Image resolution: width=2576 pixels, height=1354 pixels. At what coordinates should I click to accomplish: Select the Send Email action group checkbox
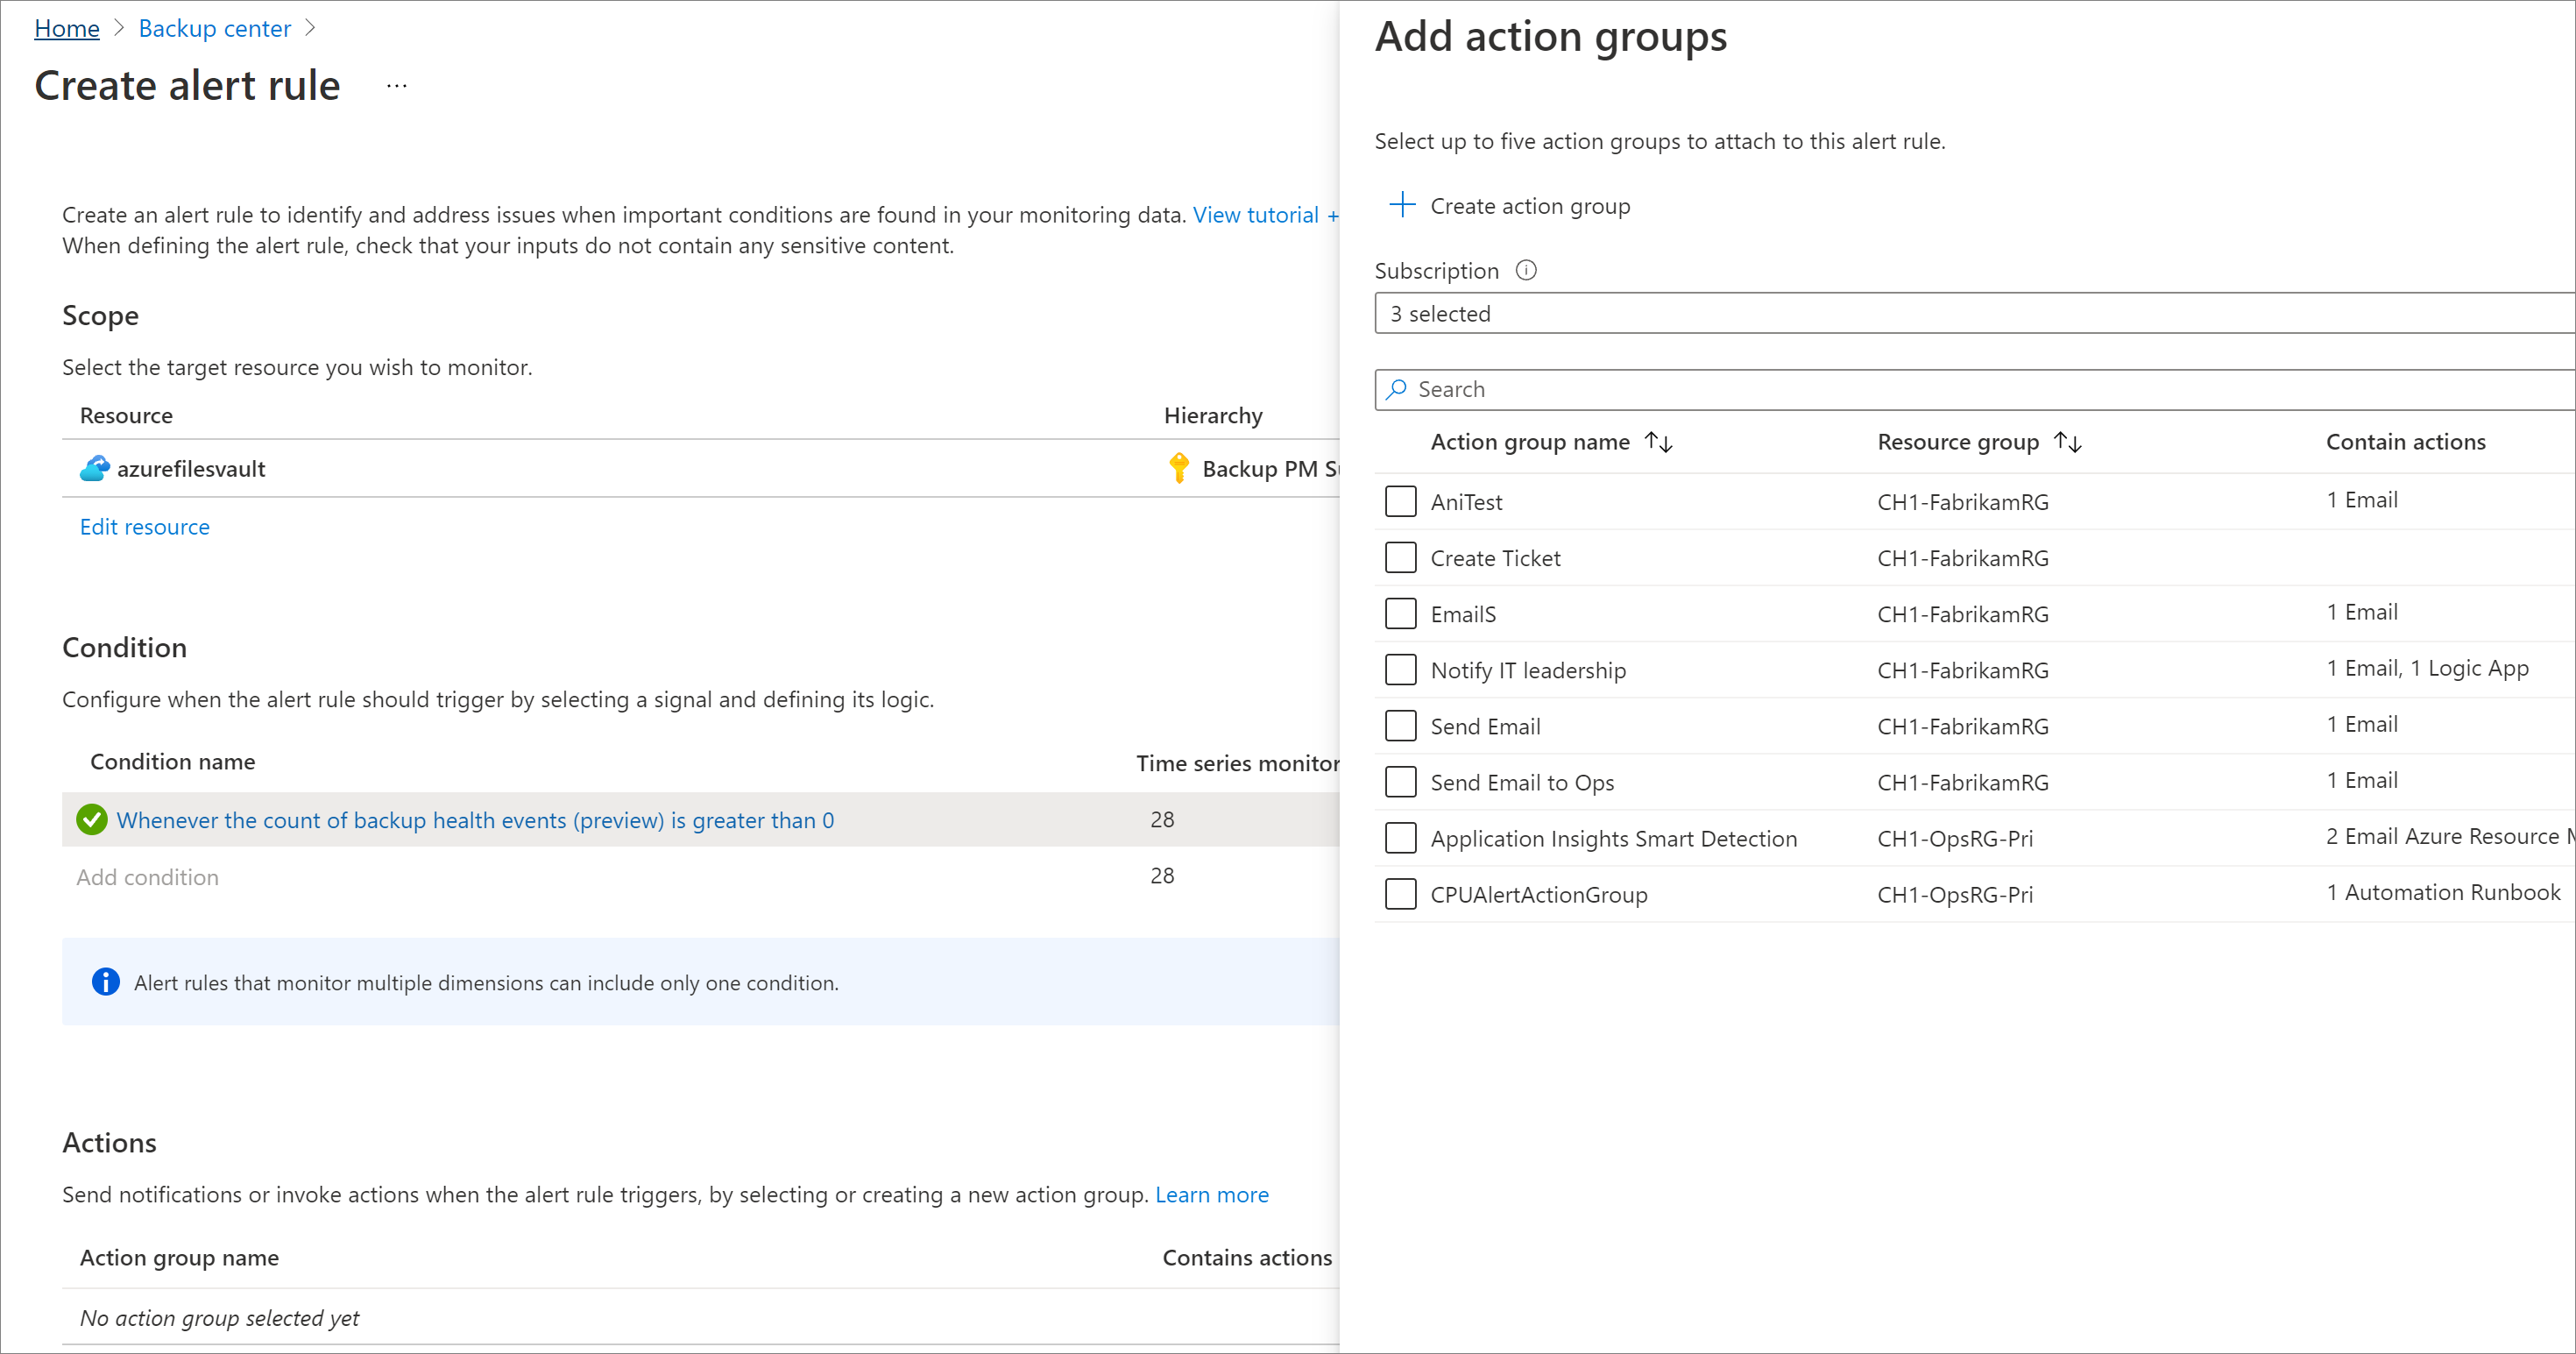[x=1400, y=727]
